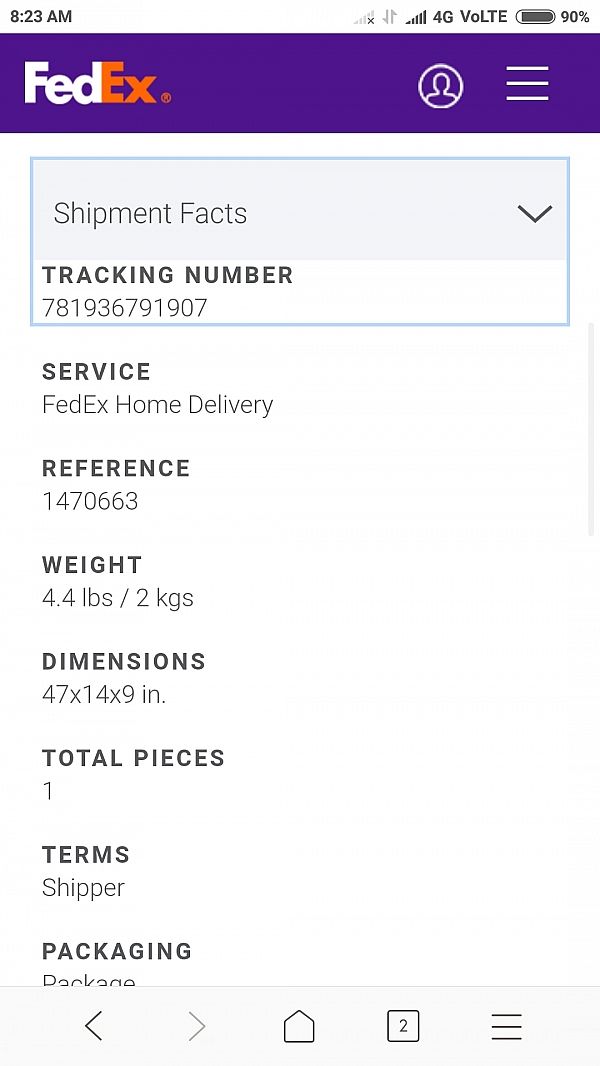Tap the 4G VoLTE signal indicator

[x=470, y=17]
